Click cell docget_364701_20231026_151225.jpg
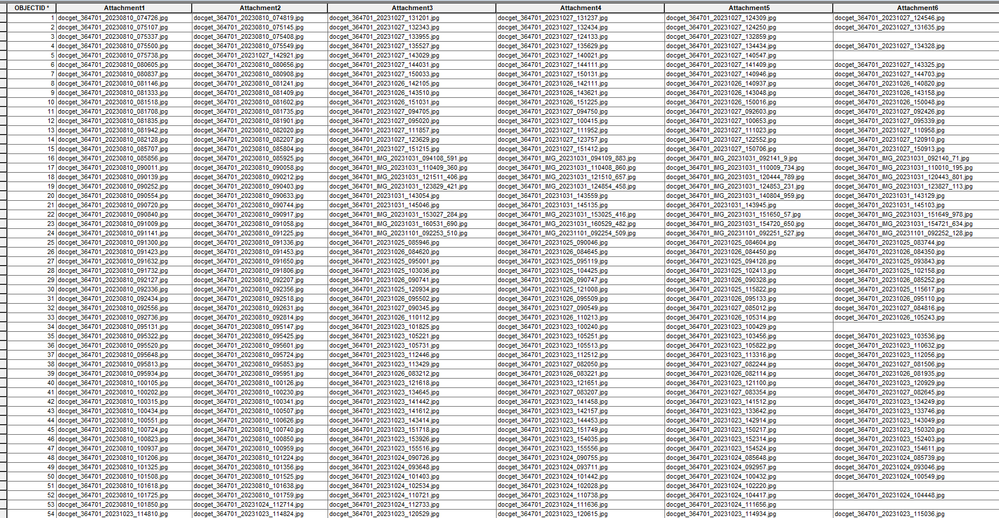 pyautogui.click(x=580, y=102)
